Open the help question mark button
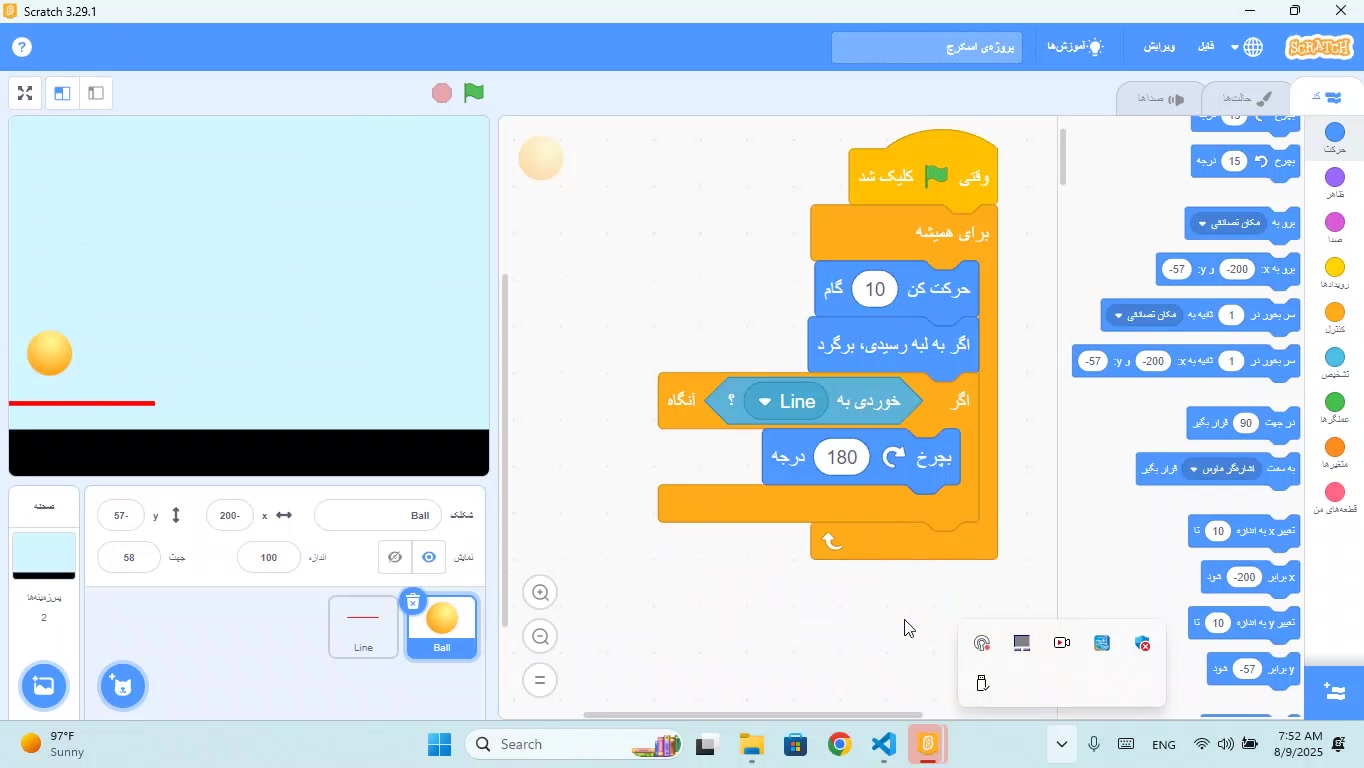This screenshot has width=1364, height=768. pos(22,47)
